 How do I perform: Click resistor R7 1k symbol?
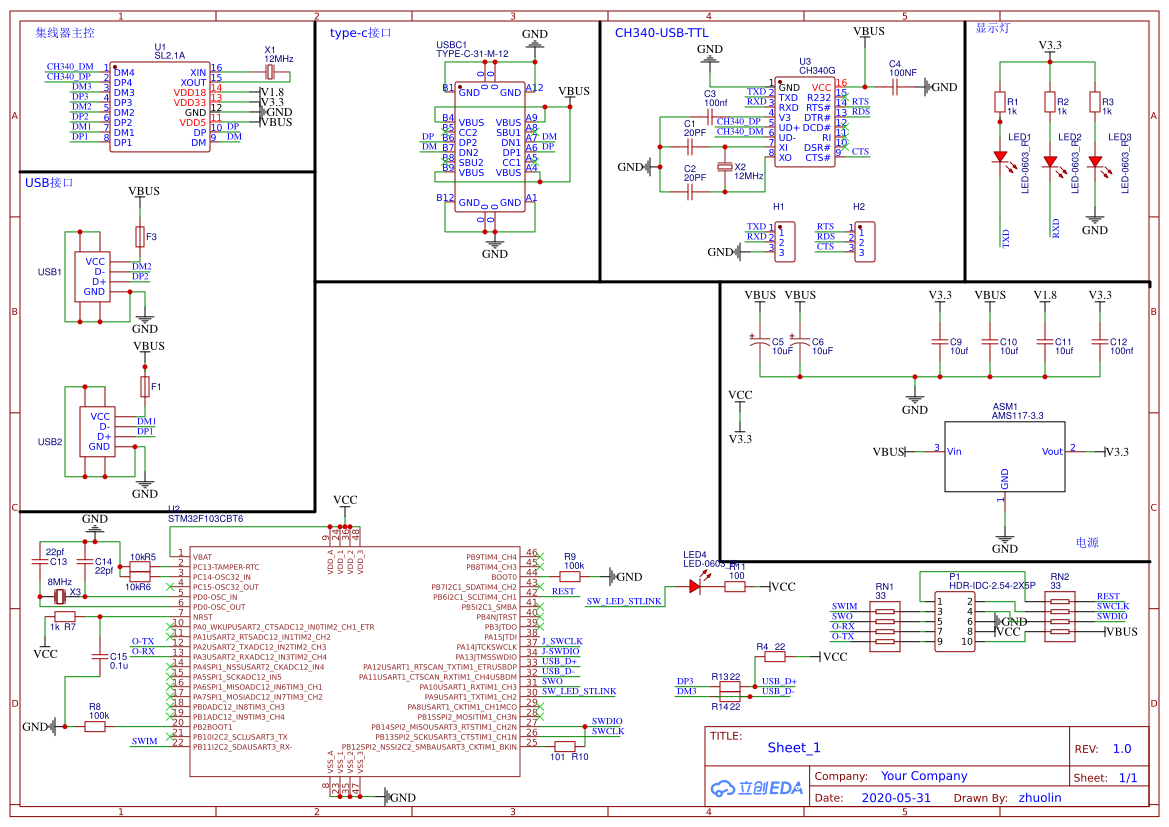pyautogui.click(x=65, y=617)
